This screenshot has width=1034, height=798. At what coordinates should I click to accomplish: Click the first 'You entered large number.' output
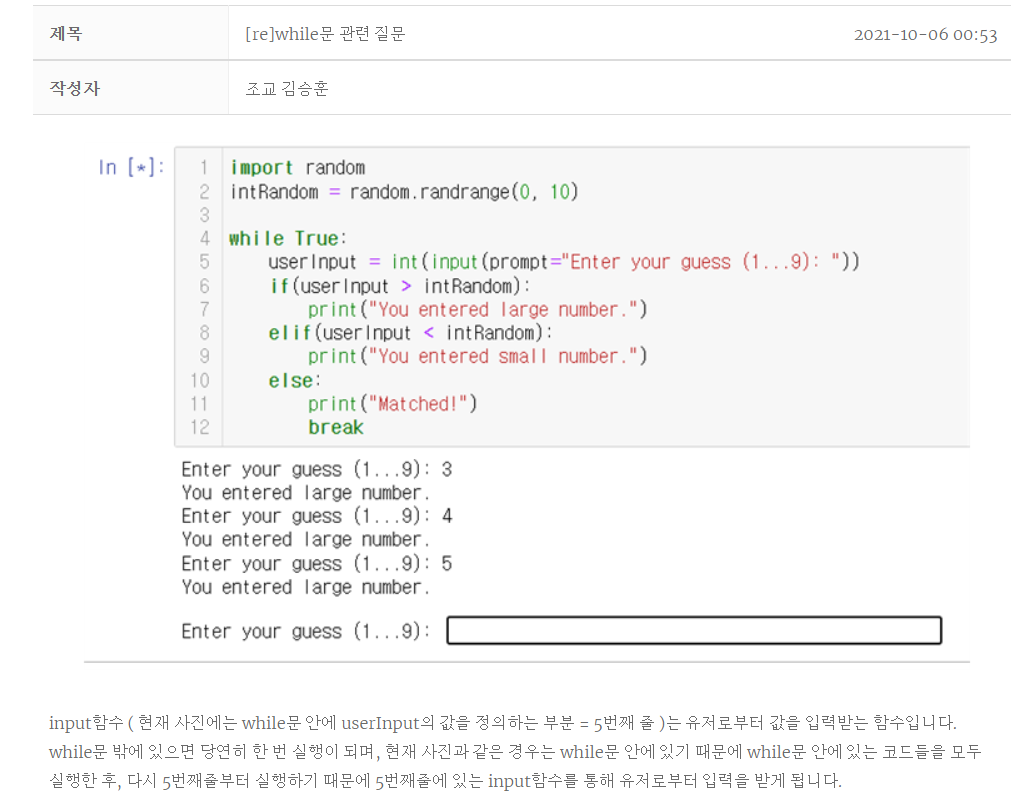click(306, 493)
